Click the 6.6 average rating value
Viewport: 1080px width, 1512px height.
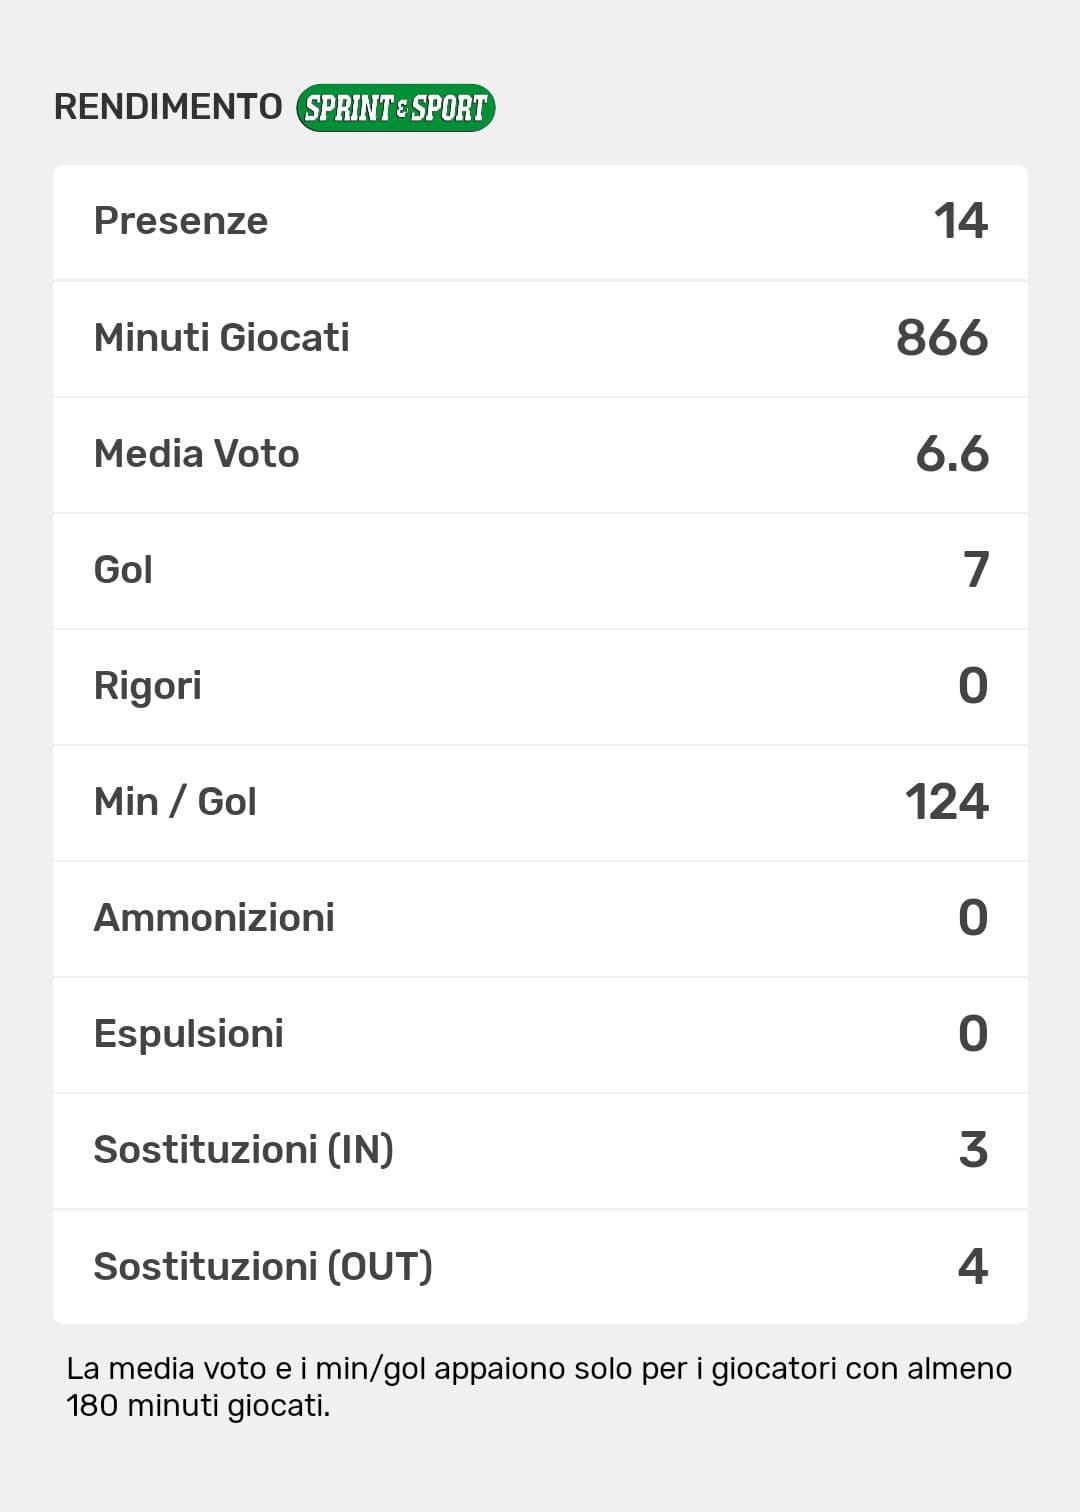951,454
